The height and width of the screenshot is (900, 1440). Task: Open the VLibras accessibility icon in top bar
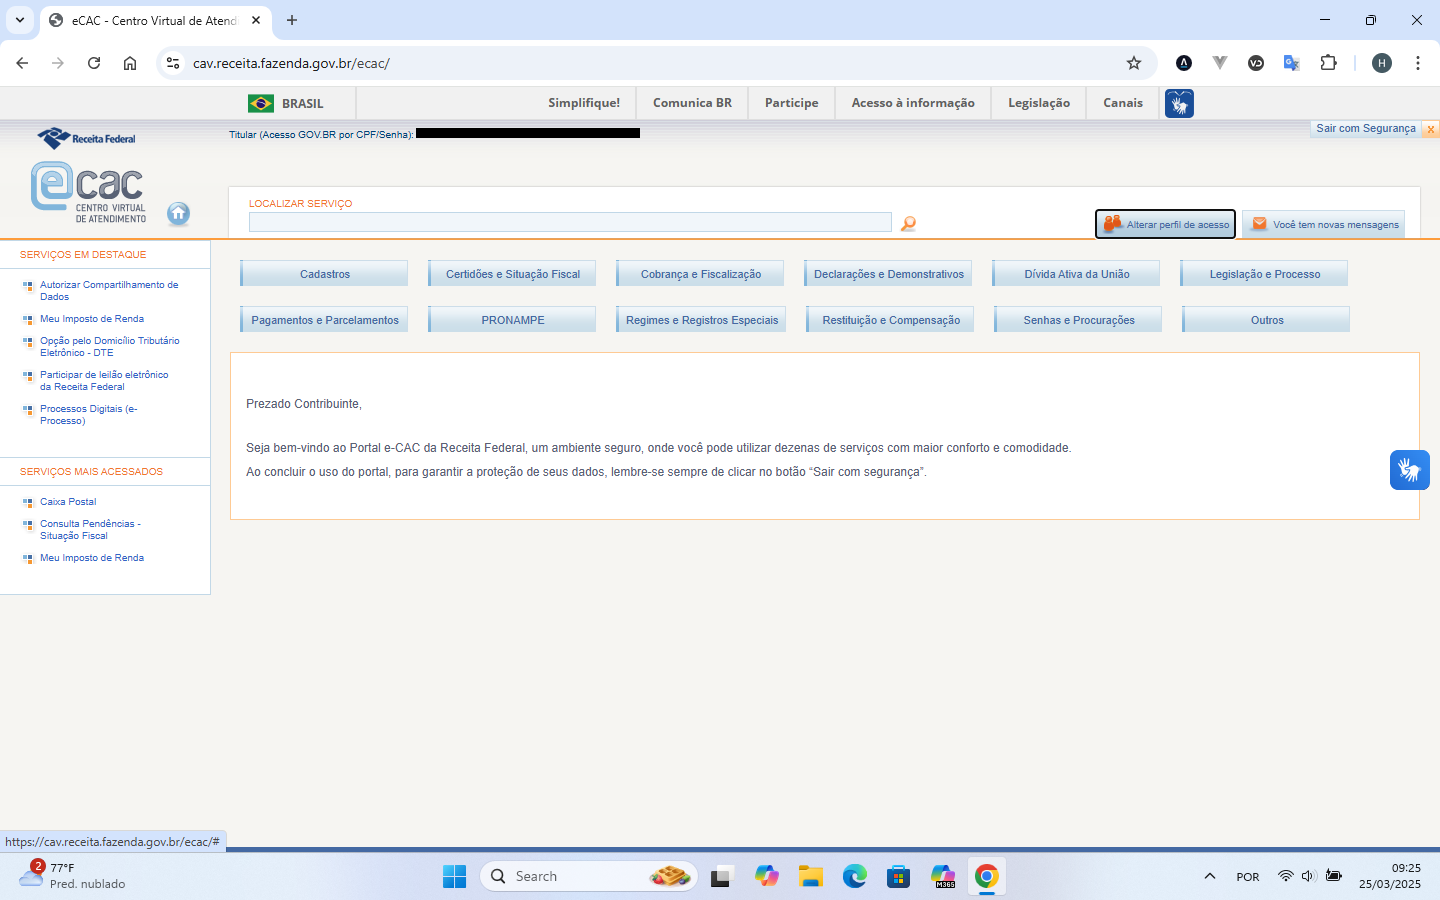click(x=1179, y=103)
